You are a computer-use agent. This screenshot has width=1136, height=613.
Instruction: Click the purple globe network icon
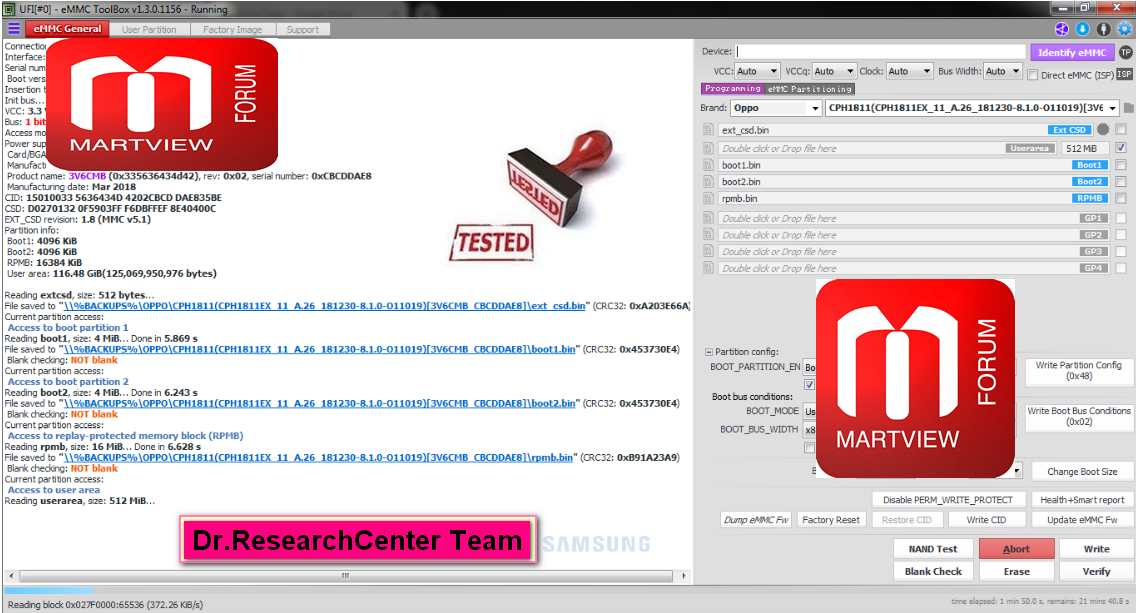1061,29
